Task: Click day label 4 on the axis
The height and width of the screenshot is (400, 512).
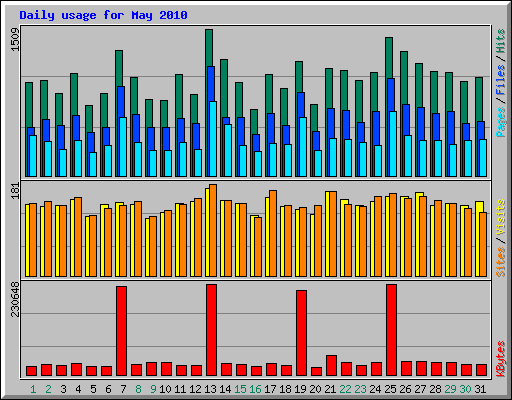Action: click(x=78, y=389)
